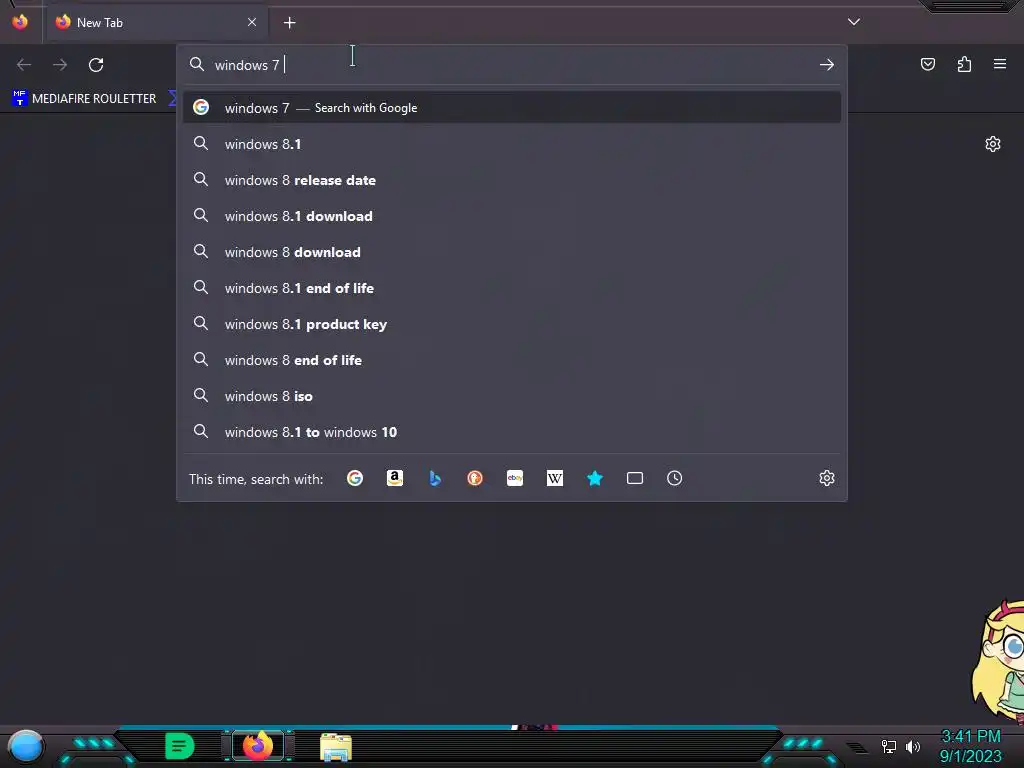Viewport: 1024px width, 768px height.
Task: Search this time with Wikipedia icon
Action: tap(554, 479)
